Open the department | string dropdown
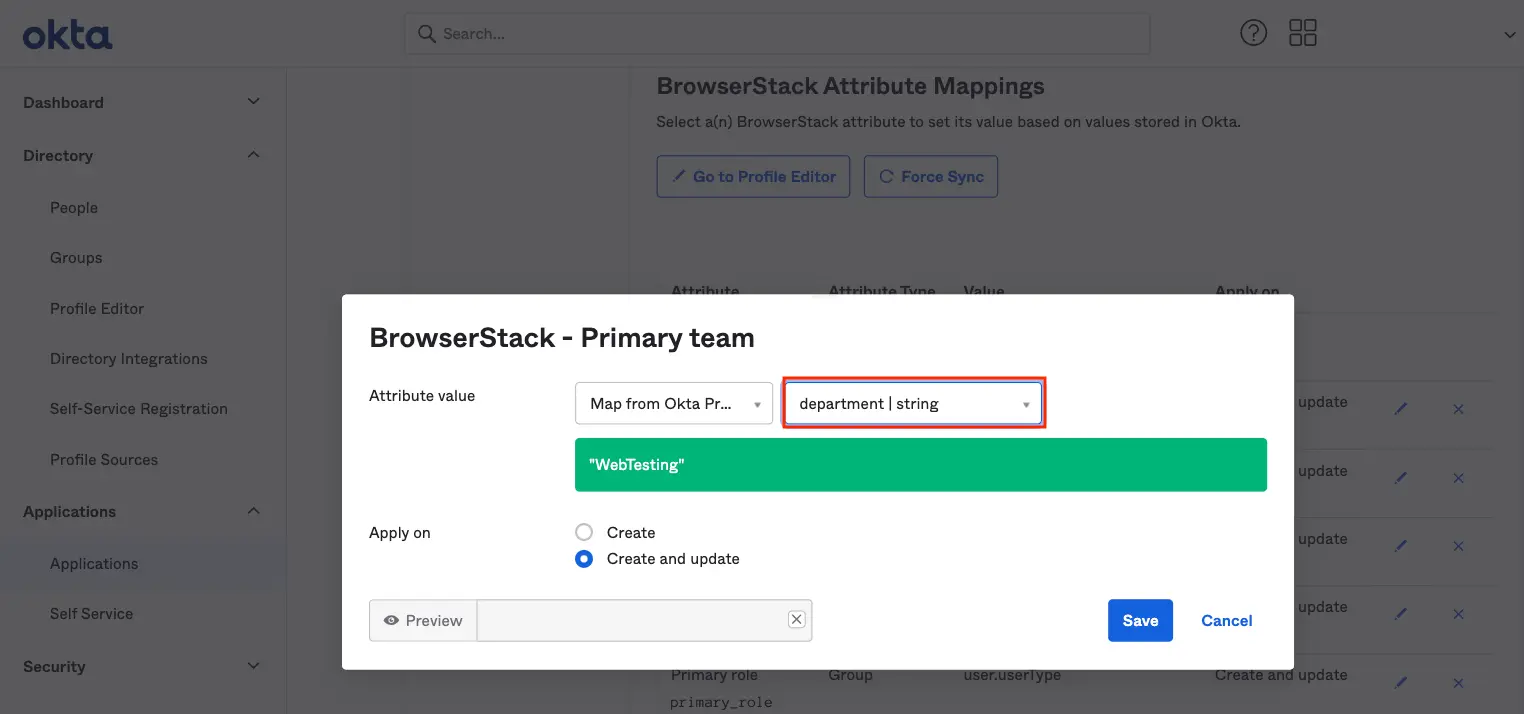Screen dimensions: 1524x714 coord(913,404)
